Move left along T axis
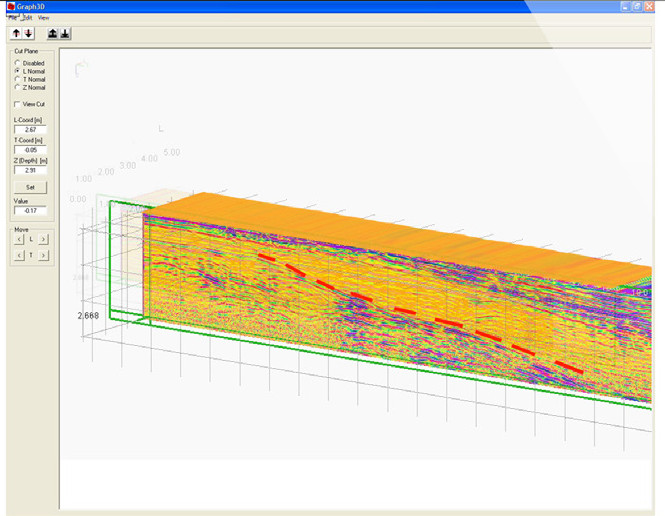665x516 pixels. click(19, 256)
